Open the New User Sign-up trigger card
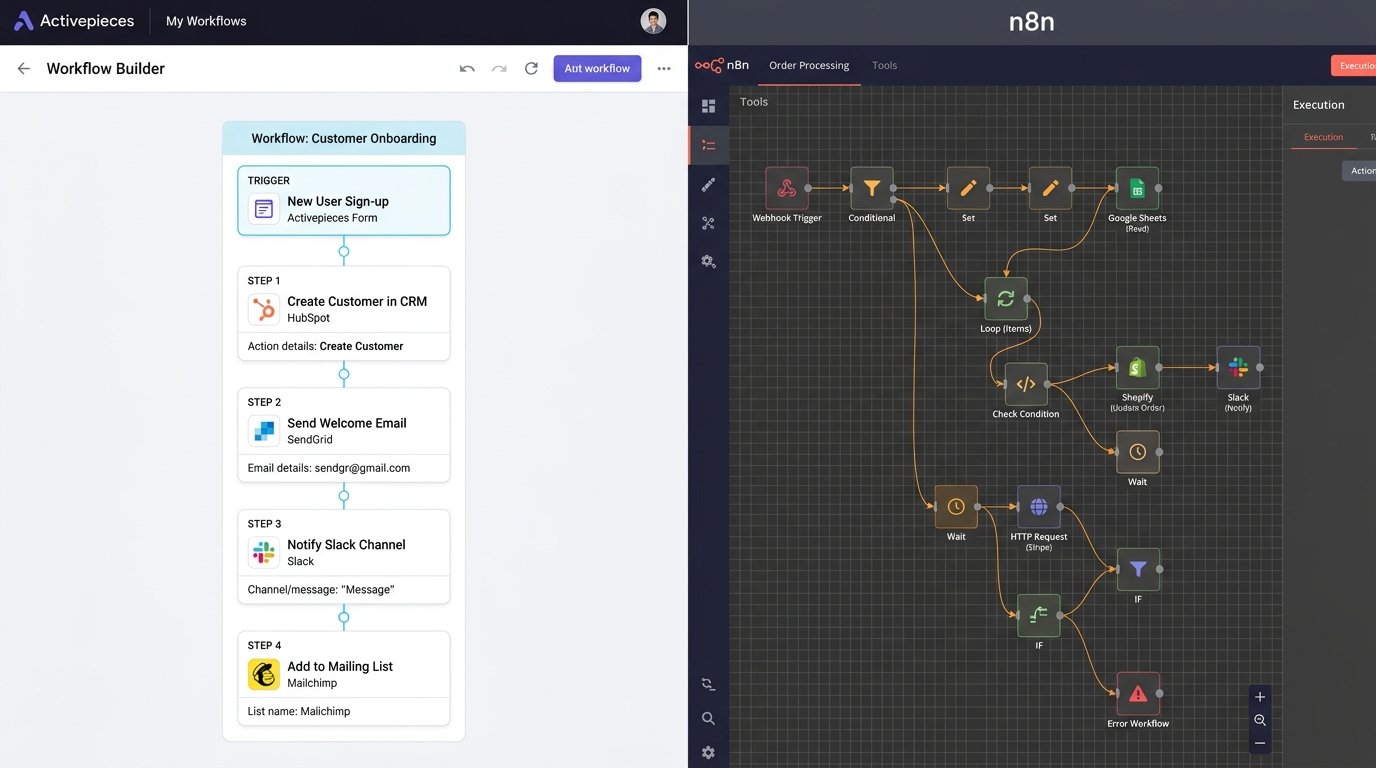Image resolution: width=1376 pixels, height=768 pixels. [344, 200]
